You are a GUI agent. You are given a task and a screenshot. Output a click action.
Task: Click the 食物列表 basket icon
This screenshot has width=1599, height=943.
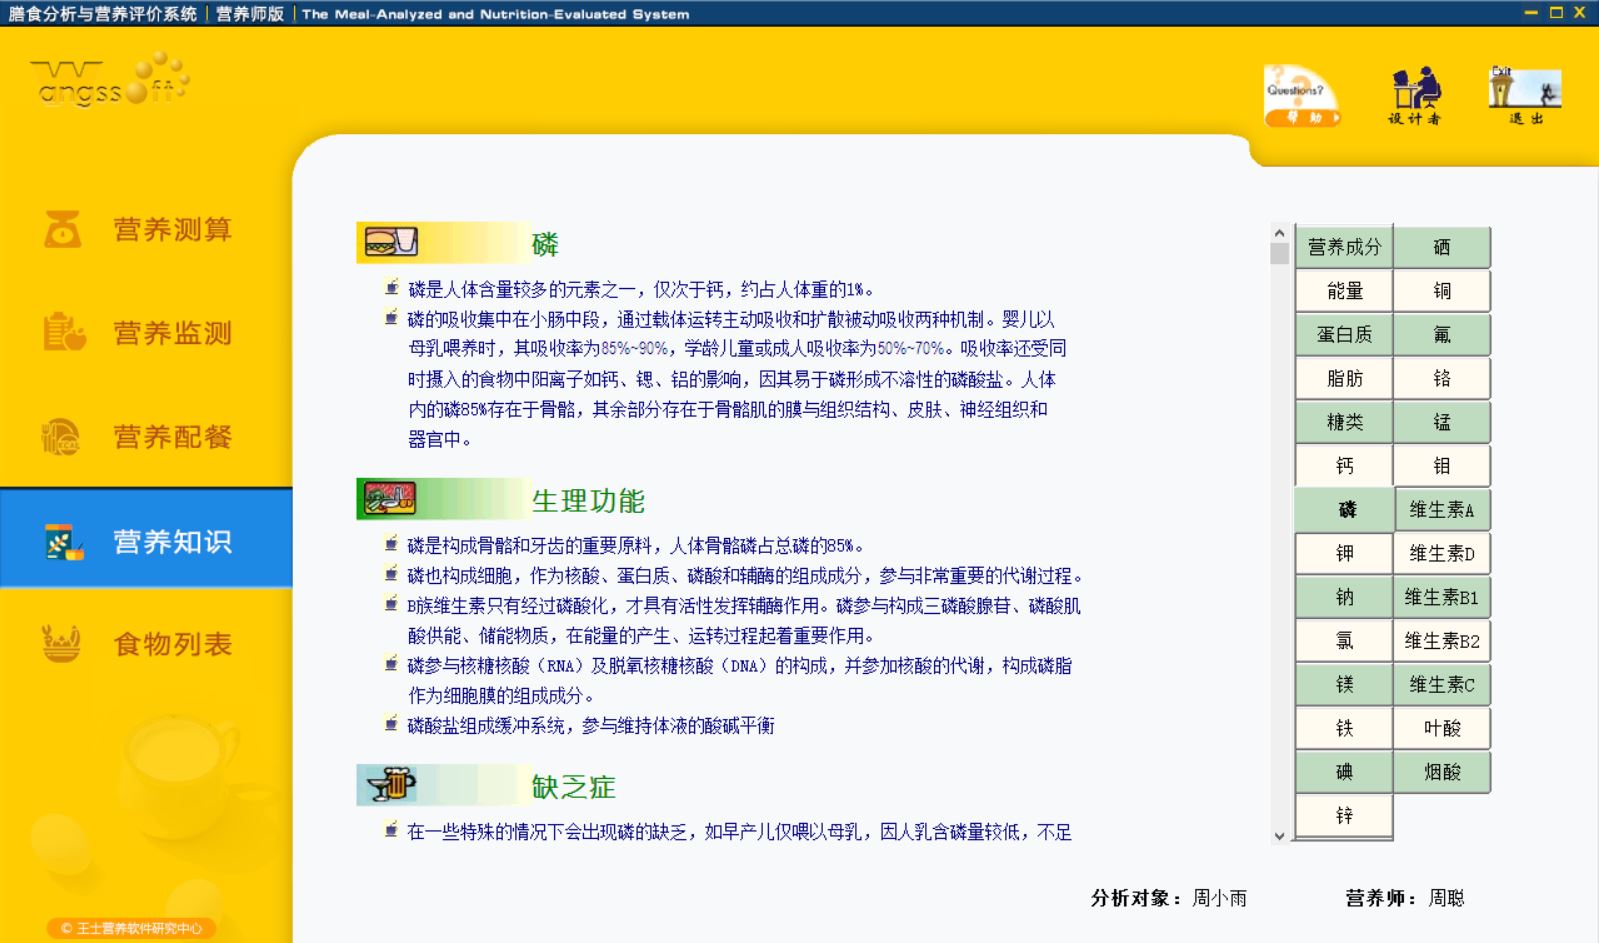tap(61, 644)
